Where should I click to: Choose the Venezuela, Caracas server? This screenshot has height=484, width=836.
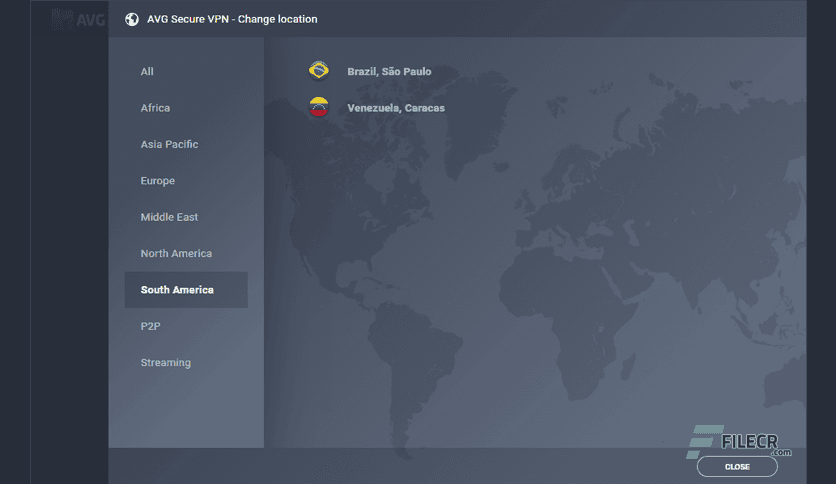[x=396, y=108]
